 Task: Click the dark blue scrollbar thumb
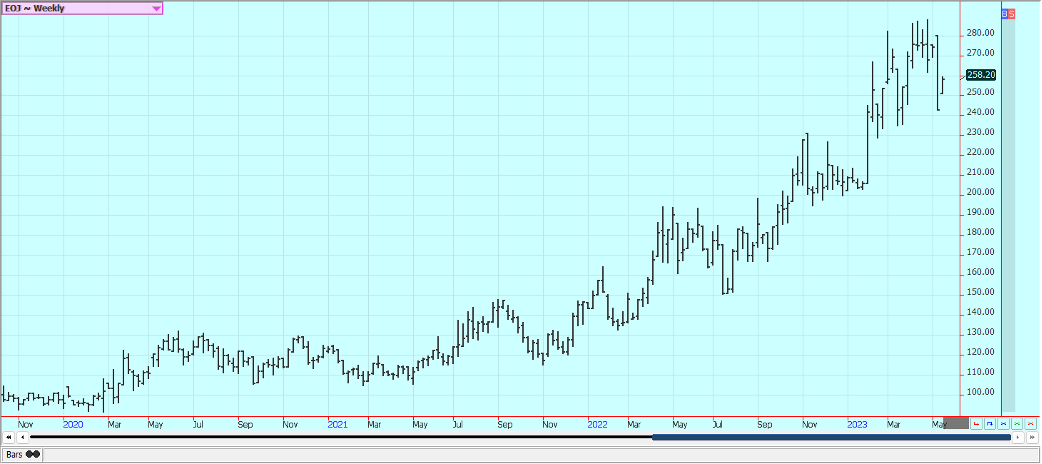coord(831,437)
